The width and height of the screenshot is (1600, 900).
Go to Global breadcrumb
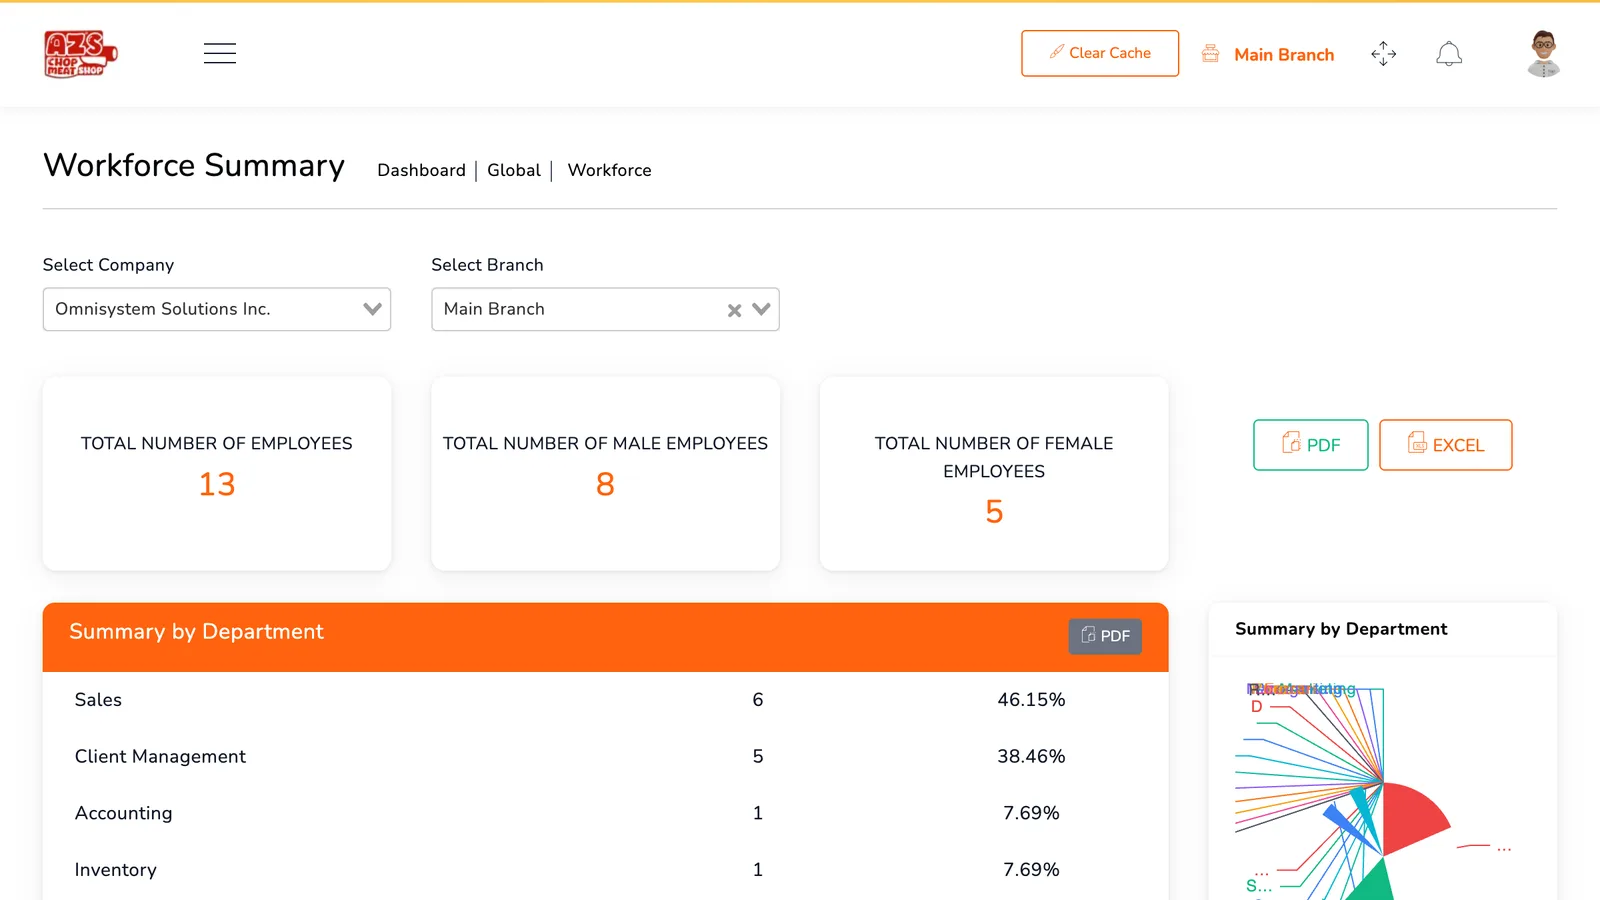tap(514, 170)
